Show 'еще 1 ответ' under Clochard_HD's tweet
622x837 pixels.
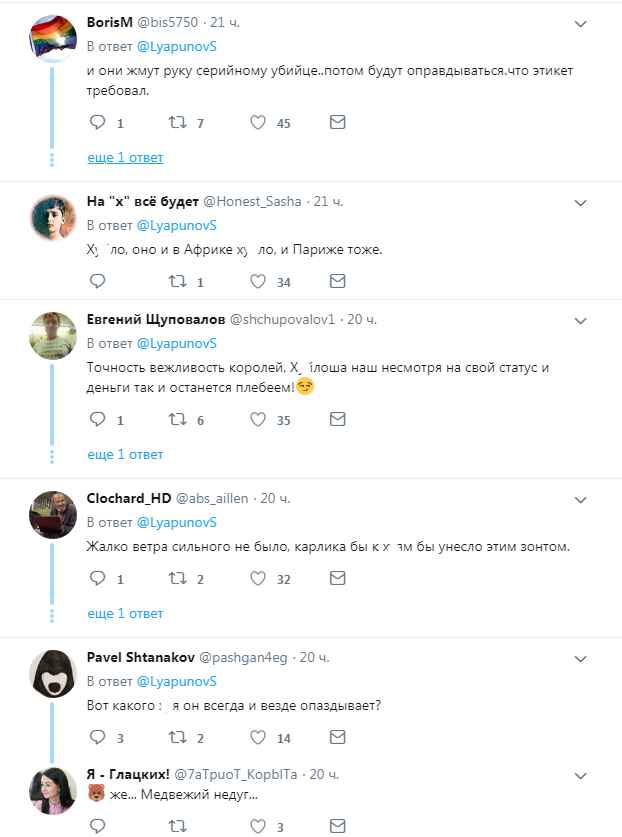coord(125,613)
